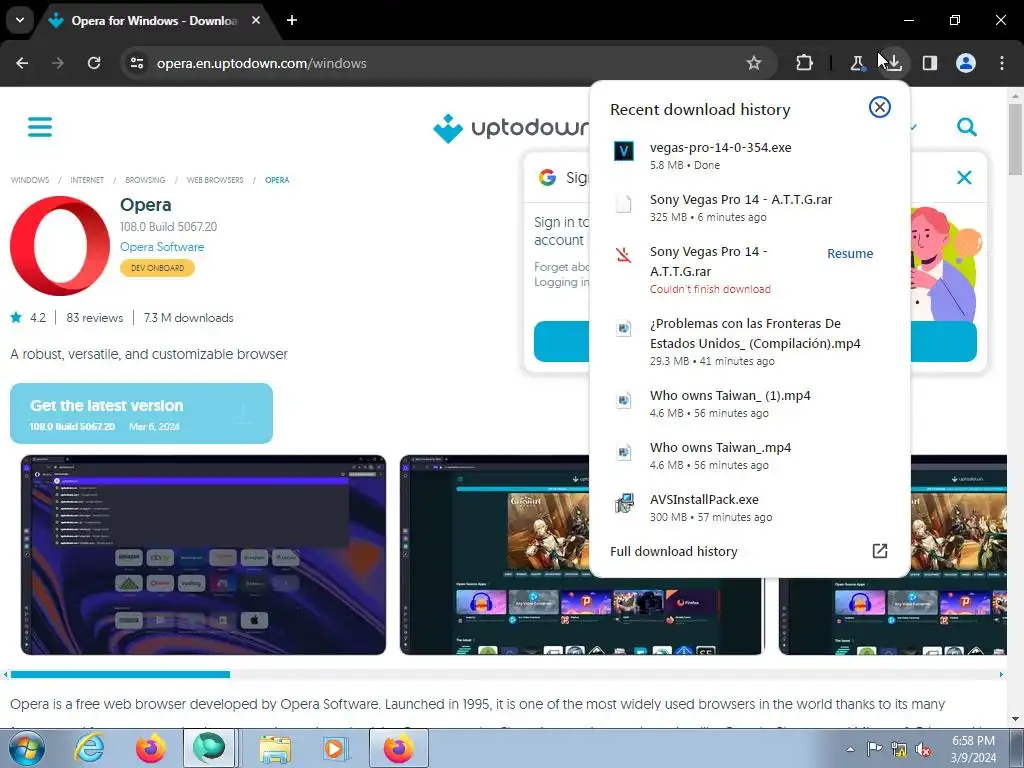This screenshot has width=1024, height=768.
Task: Click the volume speaker tray icon
Action: [923, 750]
